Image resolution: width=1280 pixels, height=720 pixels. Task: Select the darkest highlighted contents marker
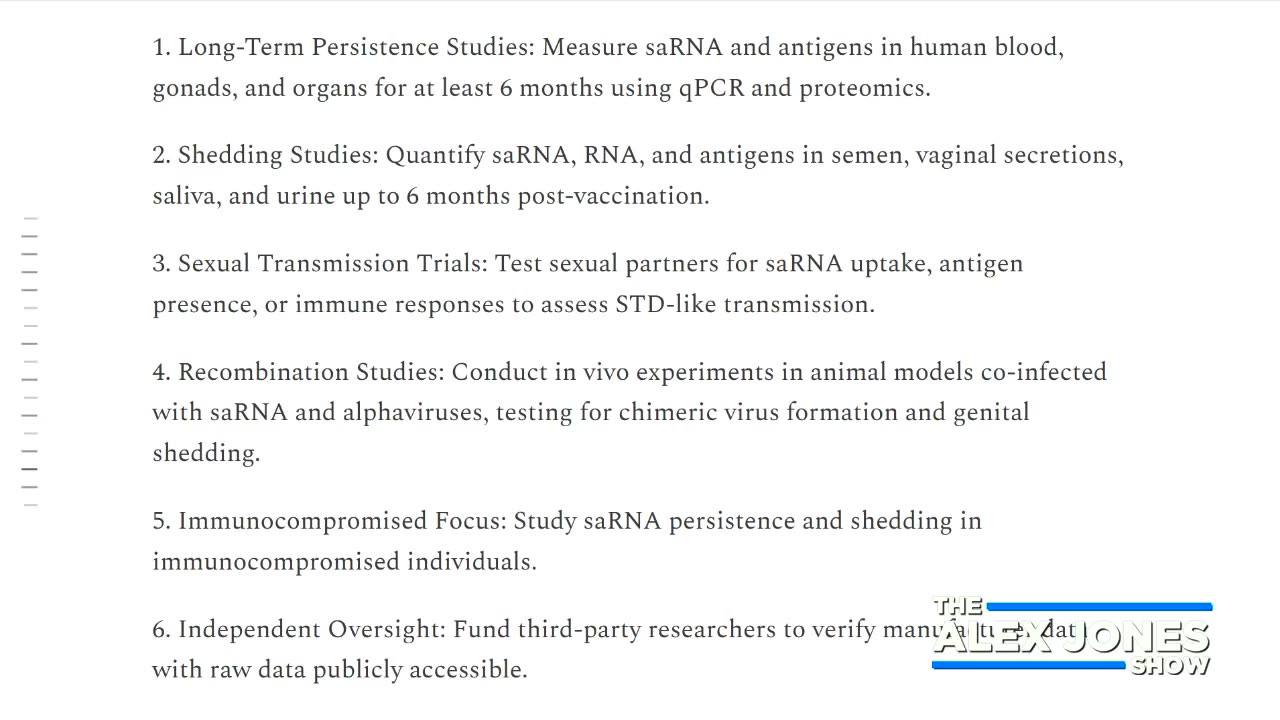pyautogui.click(x=30, y=468)
